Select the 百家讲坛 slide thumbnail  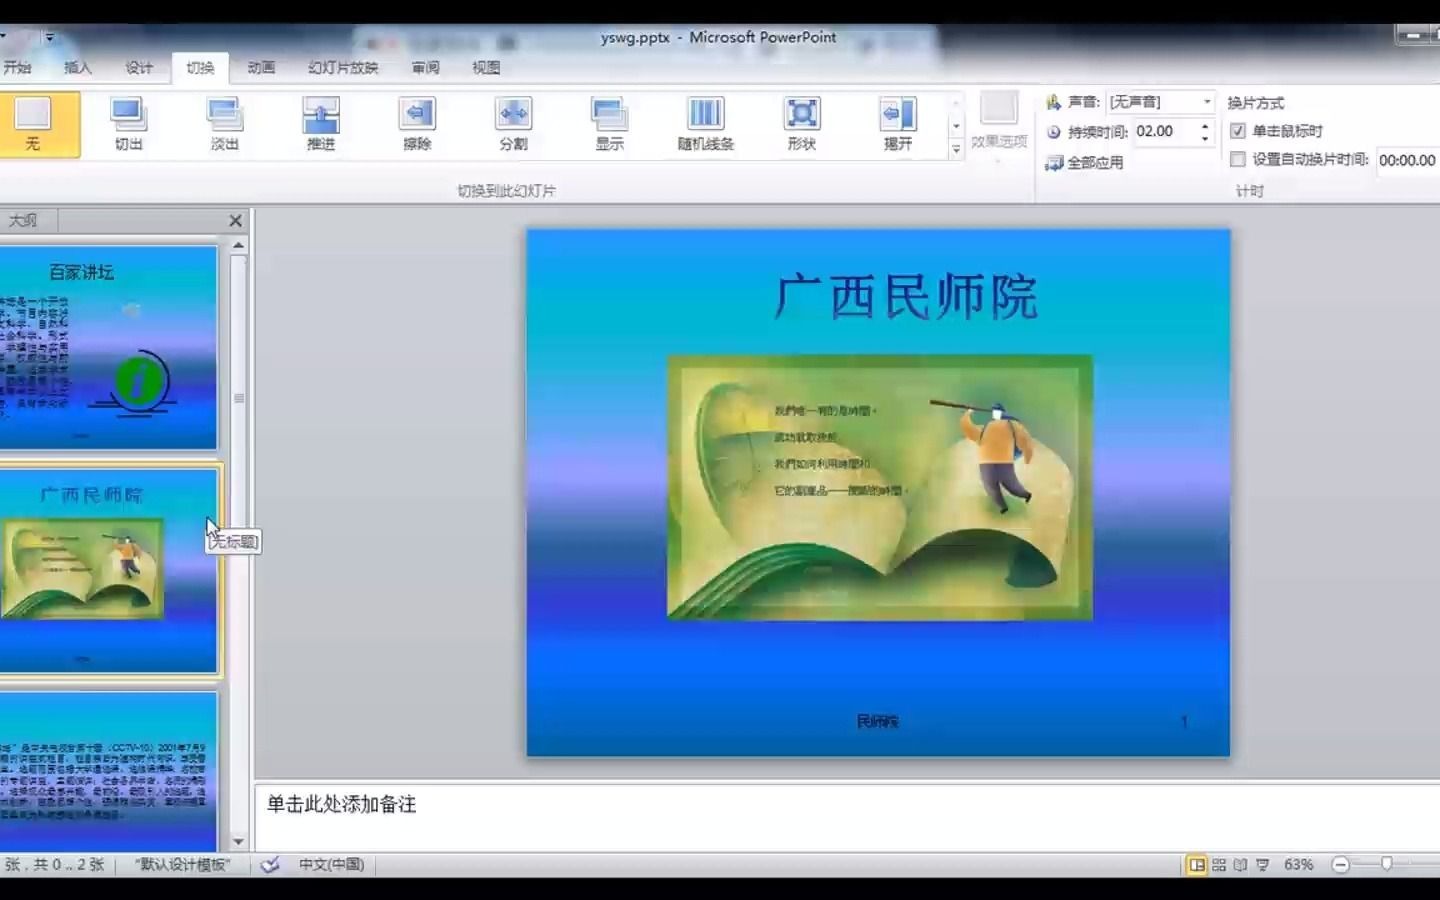tap(110, 345)
